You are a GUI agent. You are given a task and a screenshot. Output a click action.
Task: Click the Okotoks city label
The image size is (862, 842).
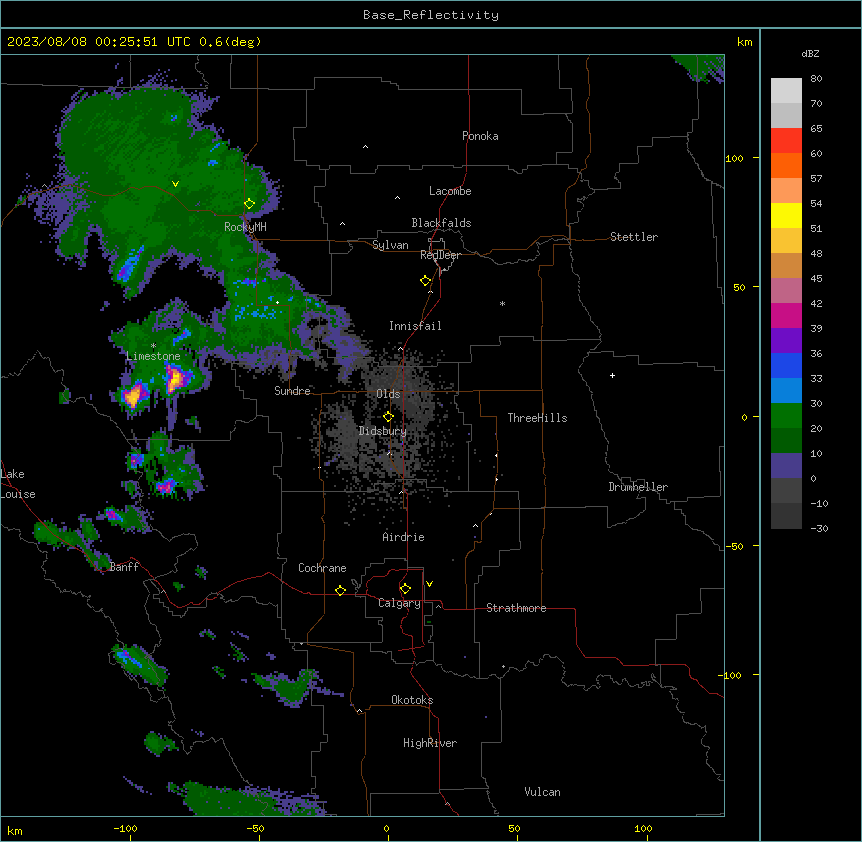(x=412, y=700)
